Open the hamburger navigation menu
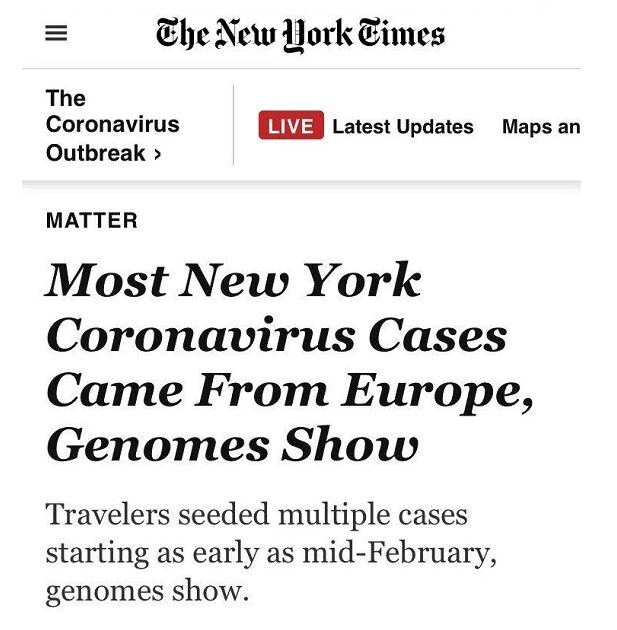Viewport: 617px width, 630px height. 57,33
